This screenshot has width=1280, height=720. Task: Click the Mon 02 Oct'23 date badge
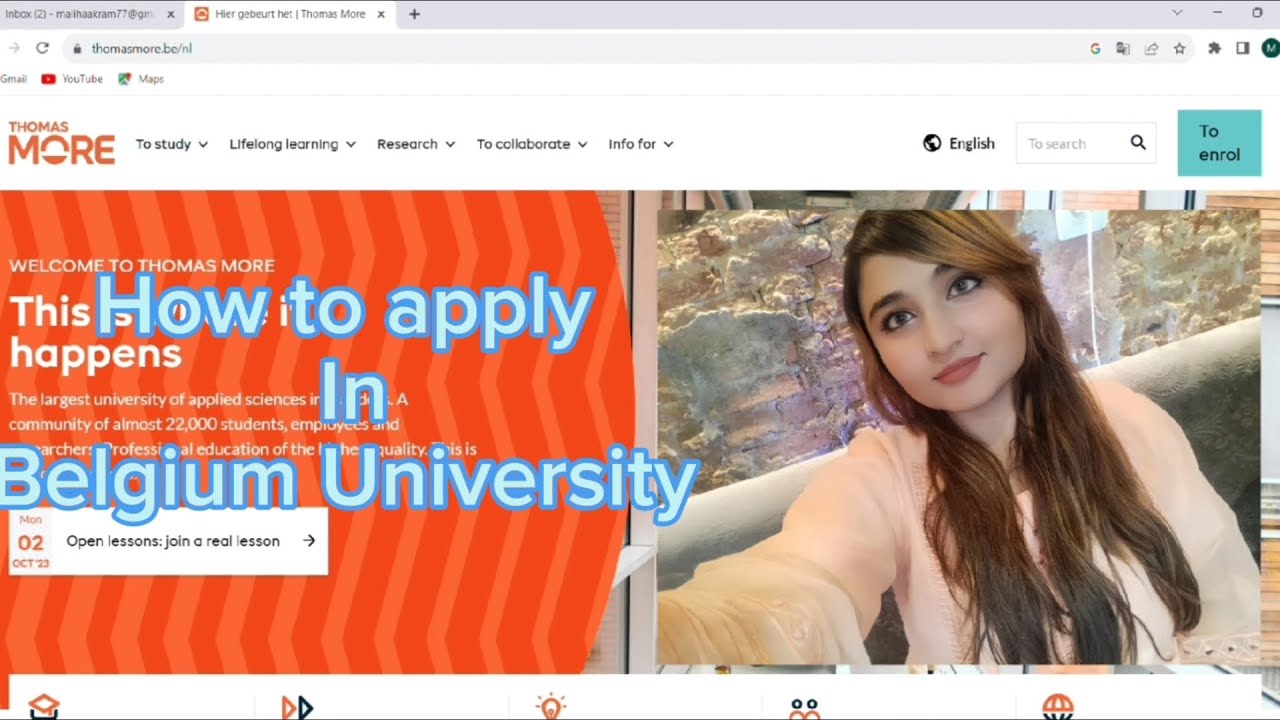tap(31, 541)
